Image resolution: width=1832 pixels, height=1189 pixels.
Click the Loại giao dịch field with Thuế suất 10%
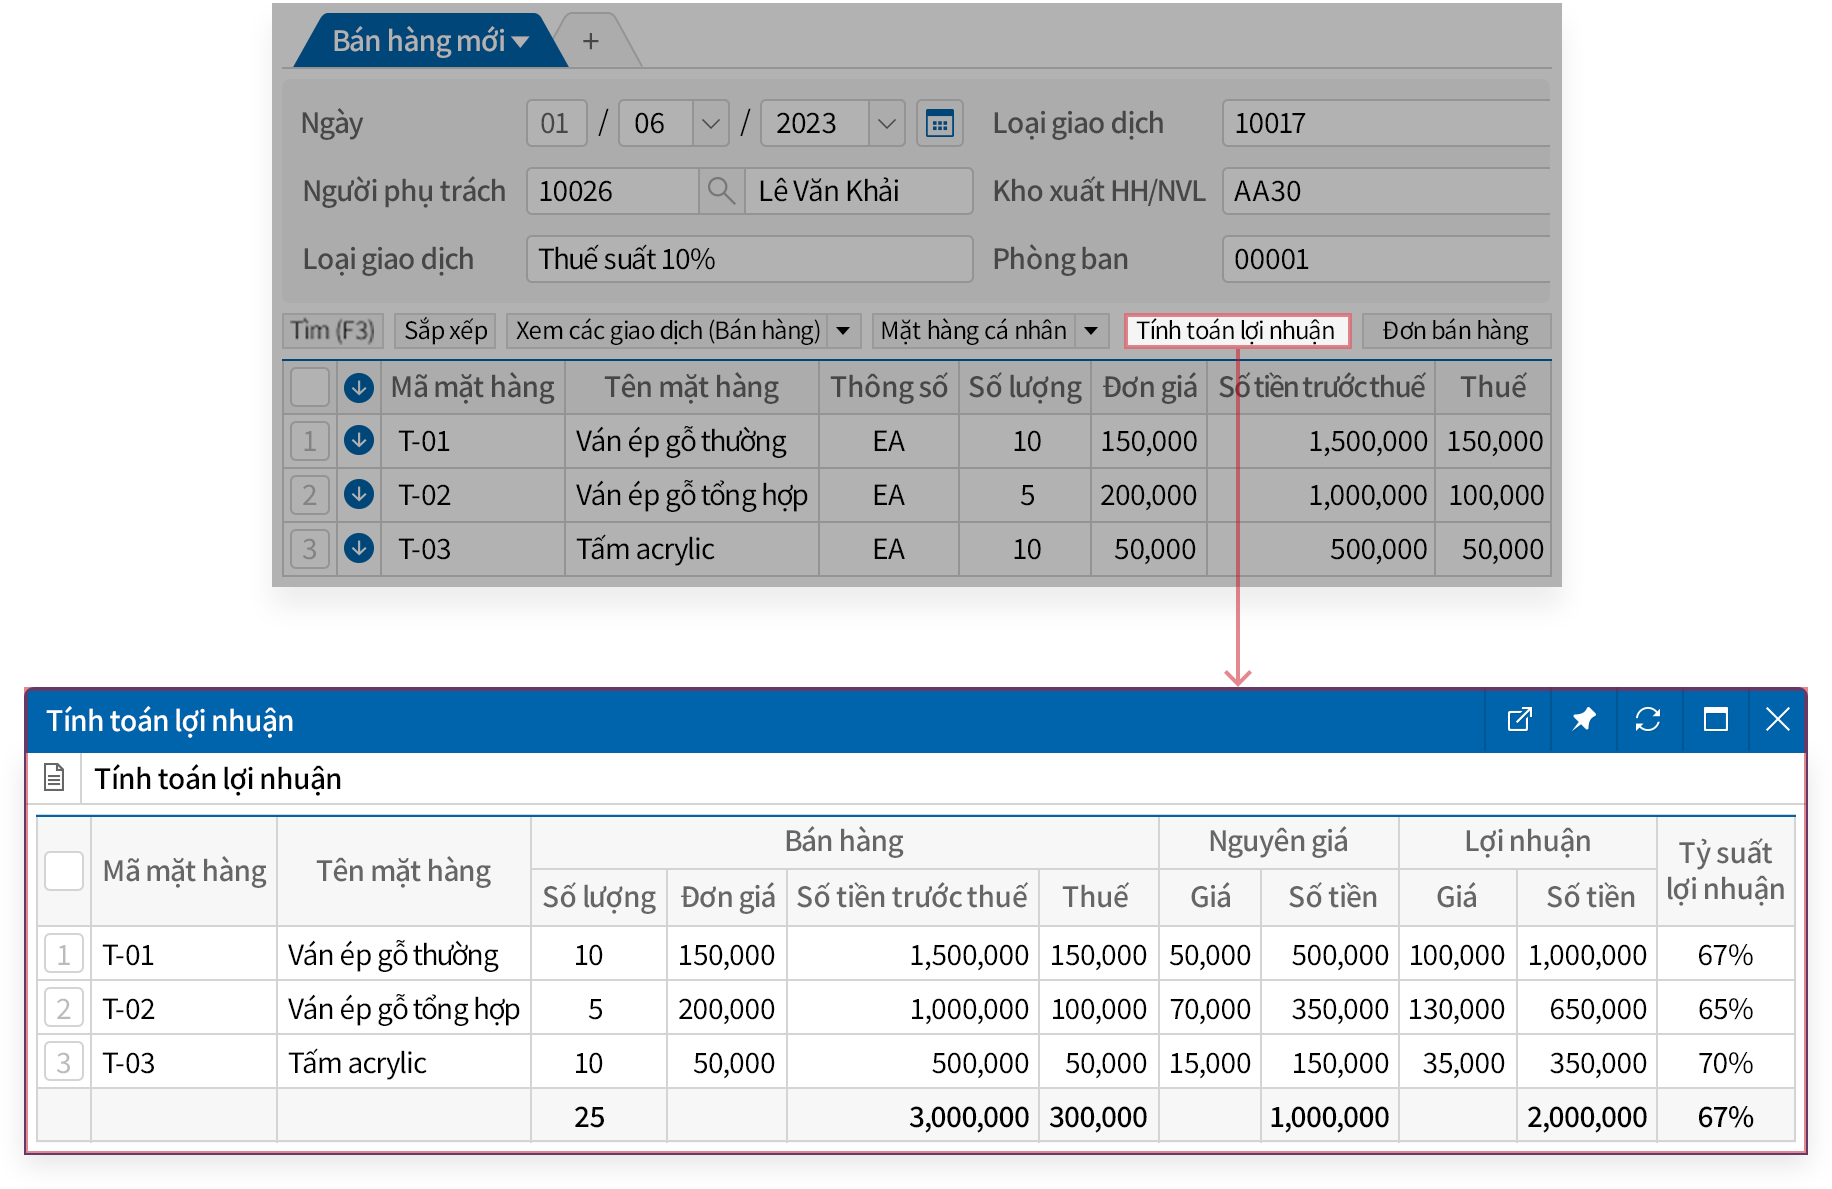point(748,260)
